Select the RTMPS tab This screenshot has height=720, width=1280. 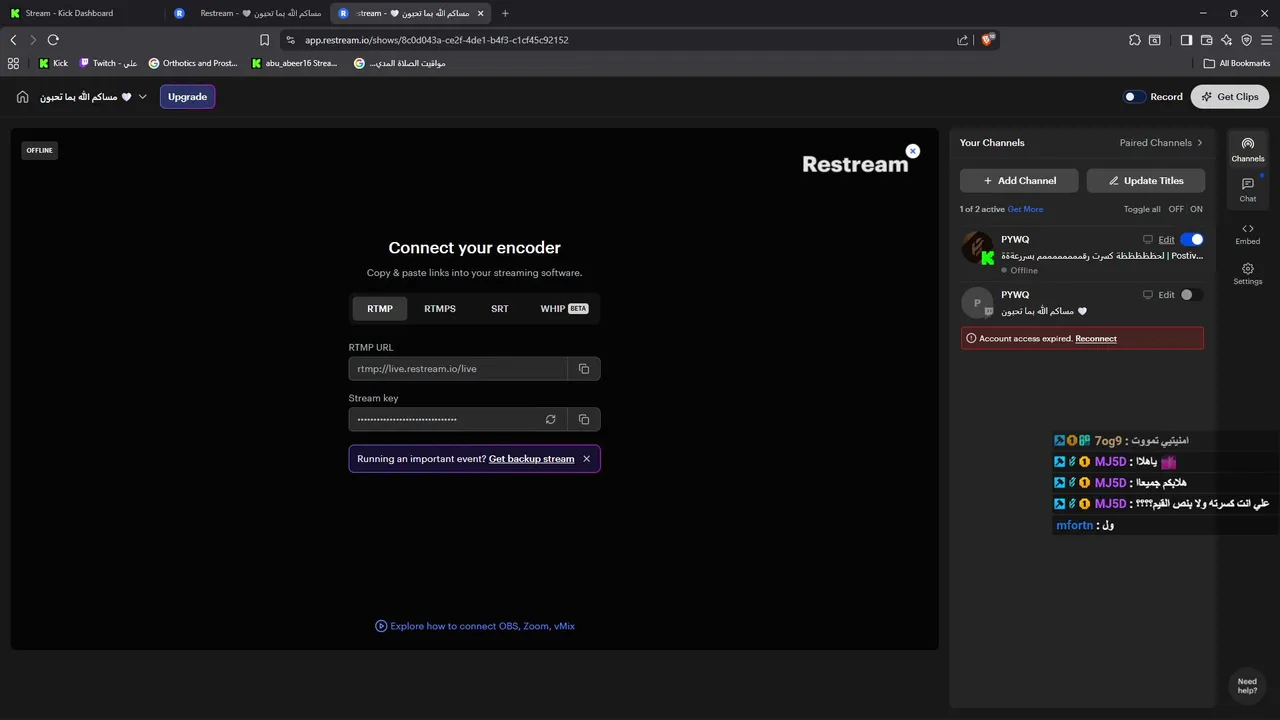440,309
